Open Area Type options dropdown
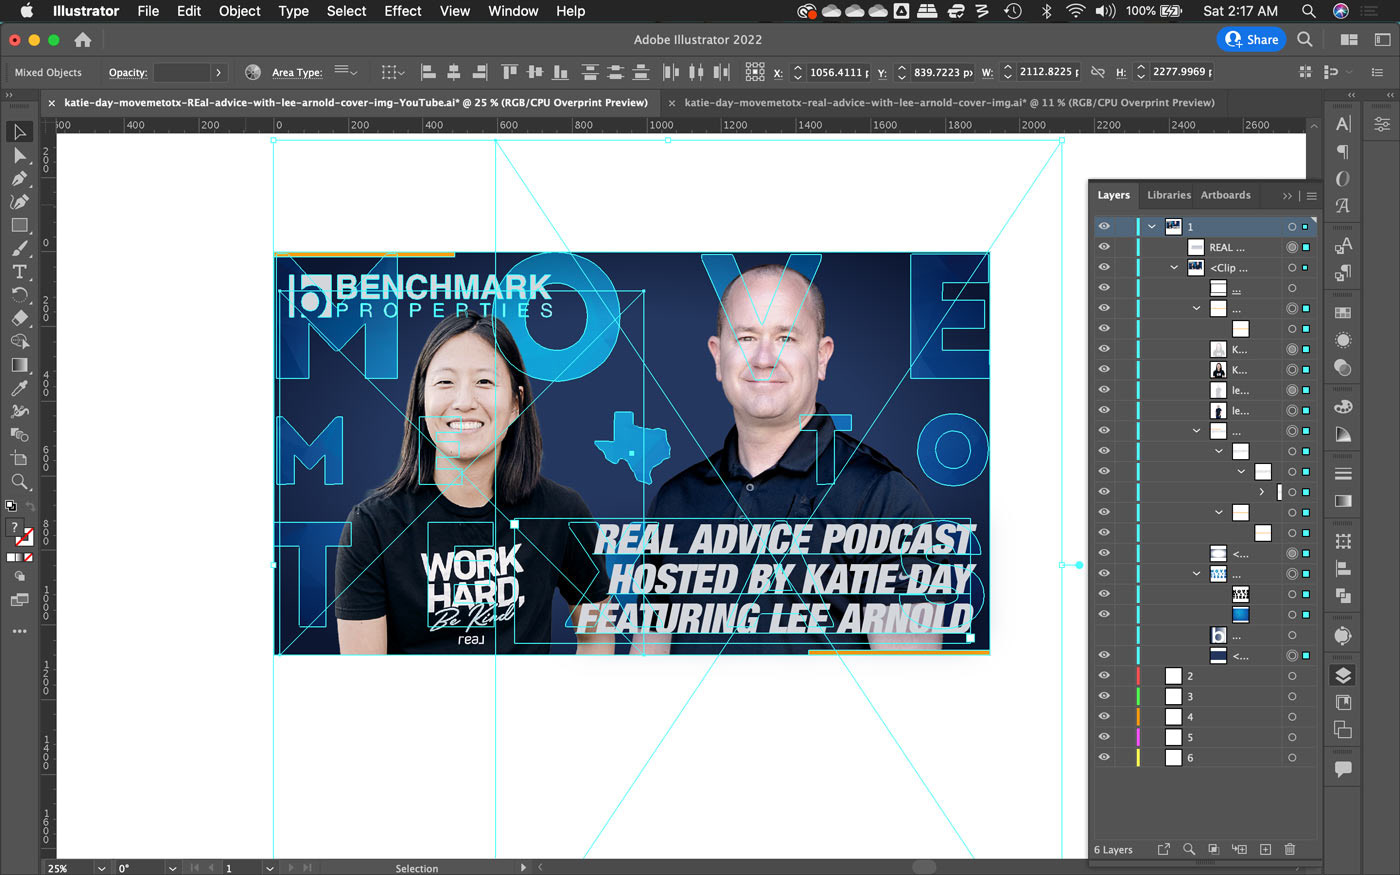1400x875 pixels. [x=345, y=72]
